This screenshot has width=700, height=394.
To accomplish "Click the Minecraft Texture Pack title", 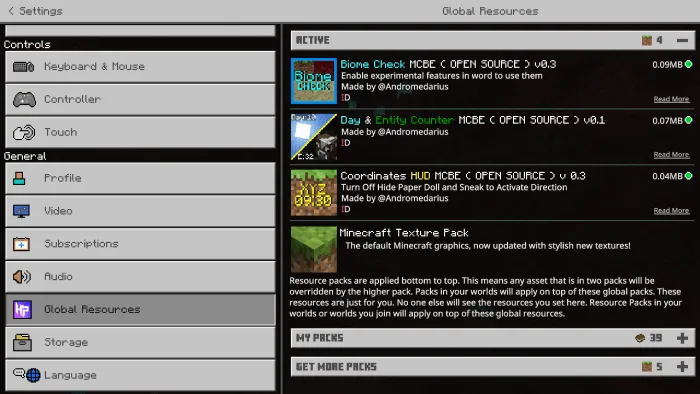I will coord(404,232).
